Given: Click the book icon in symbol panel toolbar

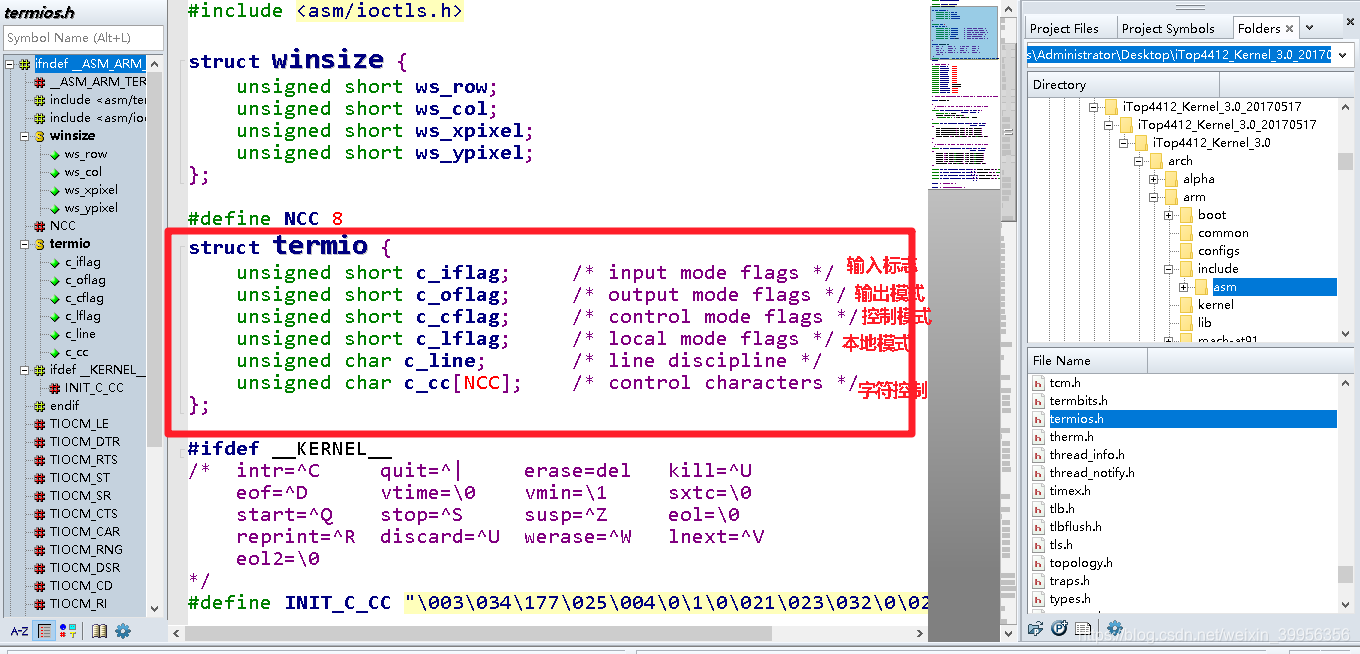Looking at the screenshot, I should [x=99, y=631].
